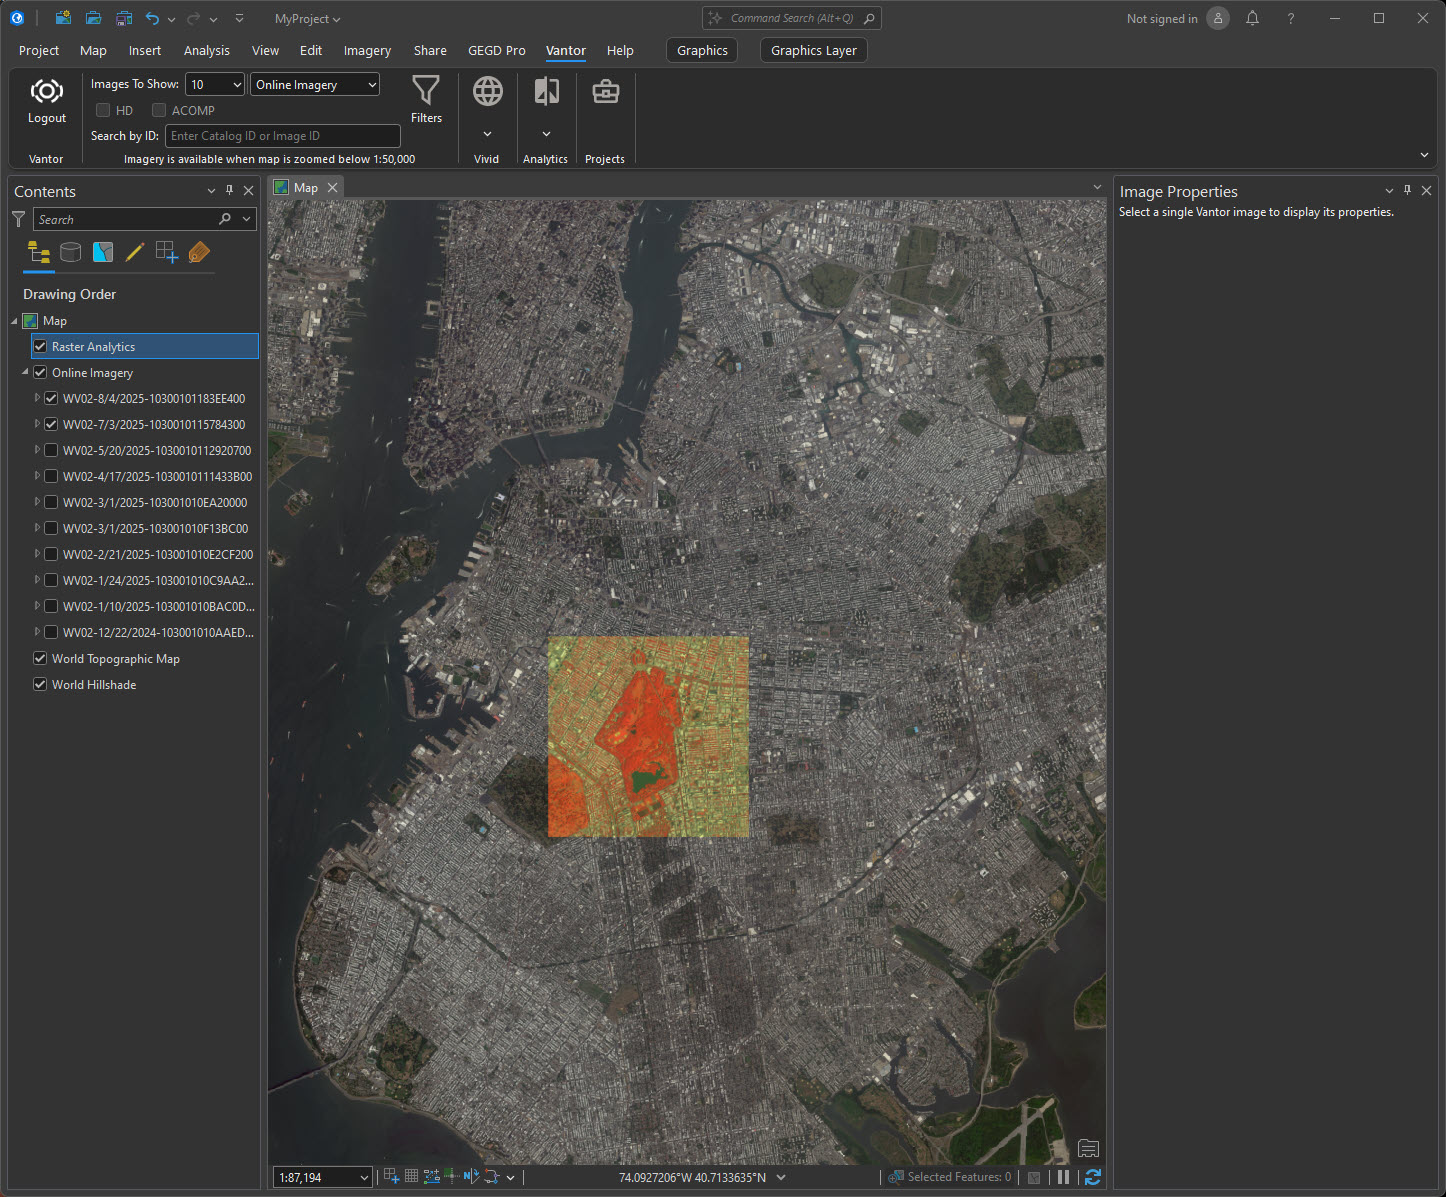
Task: Click the Search by ID input field
Action: pos(282,136)
